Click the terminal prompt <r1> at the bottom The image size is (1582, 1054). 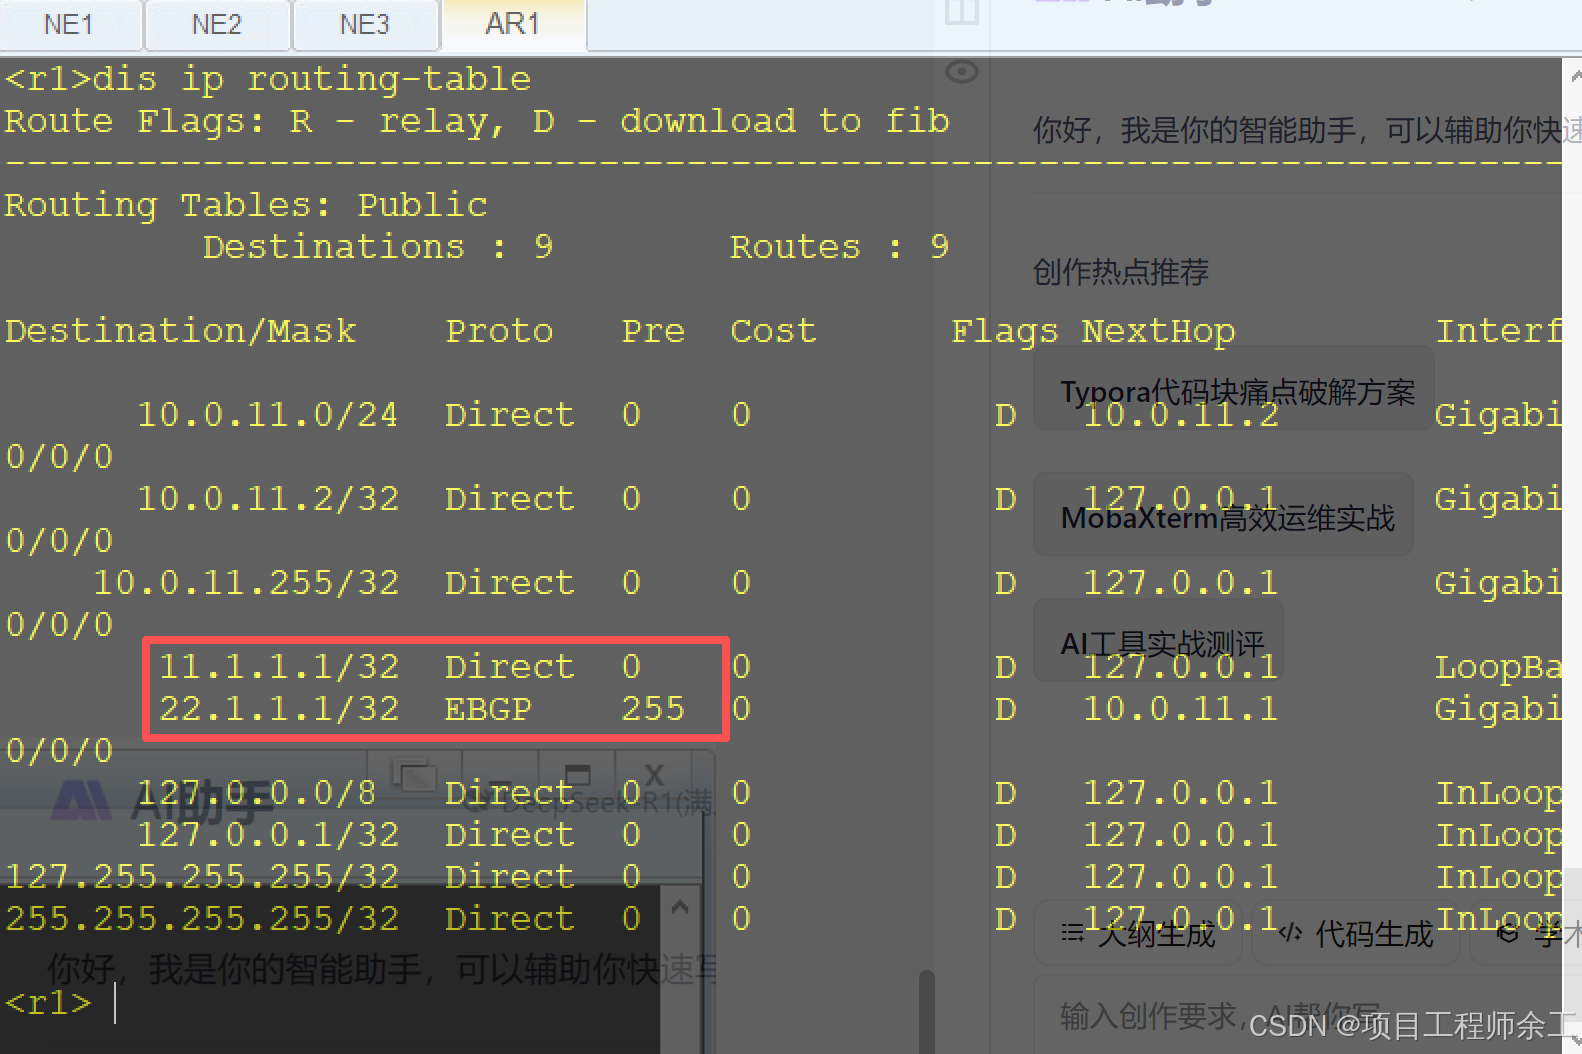point(48,1002)
